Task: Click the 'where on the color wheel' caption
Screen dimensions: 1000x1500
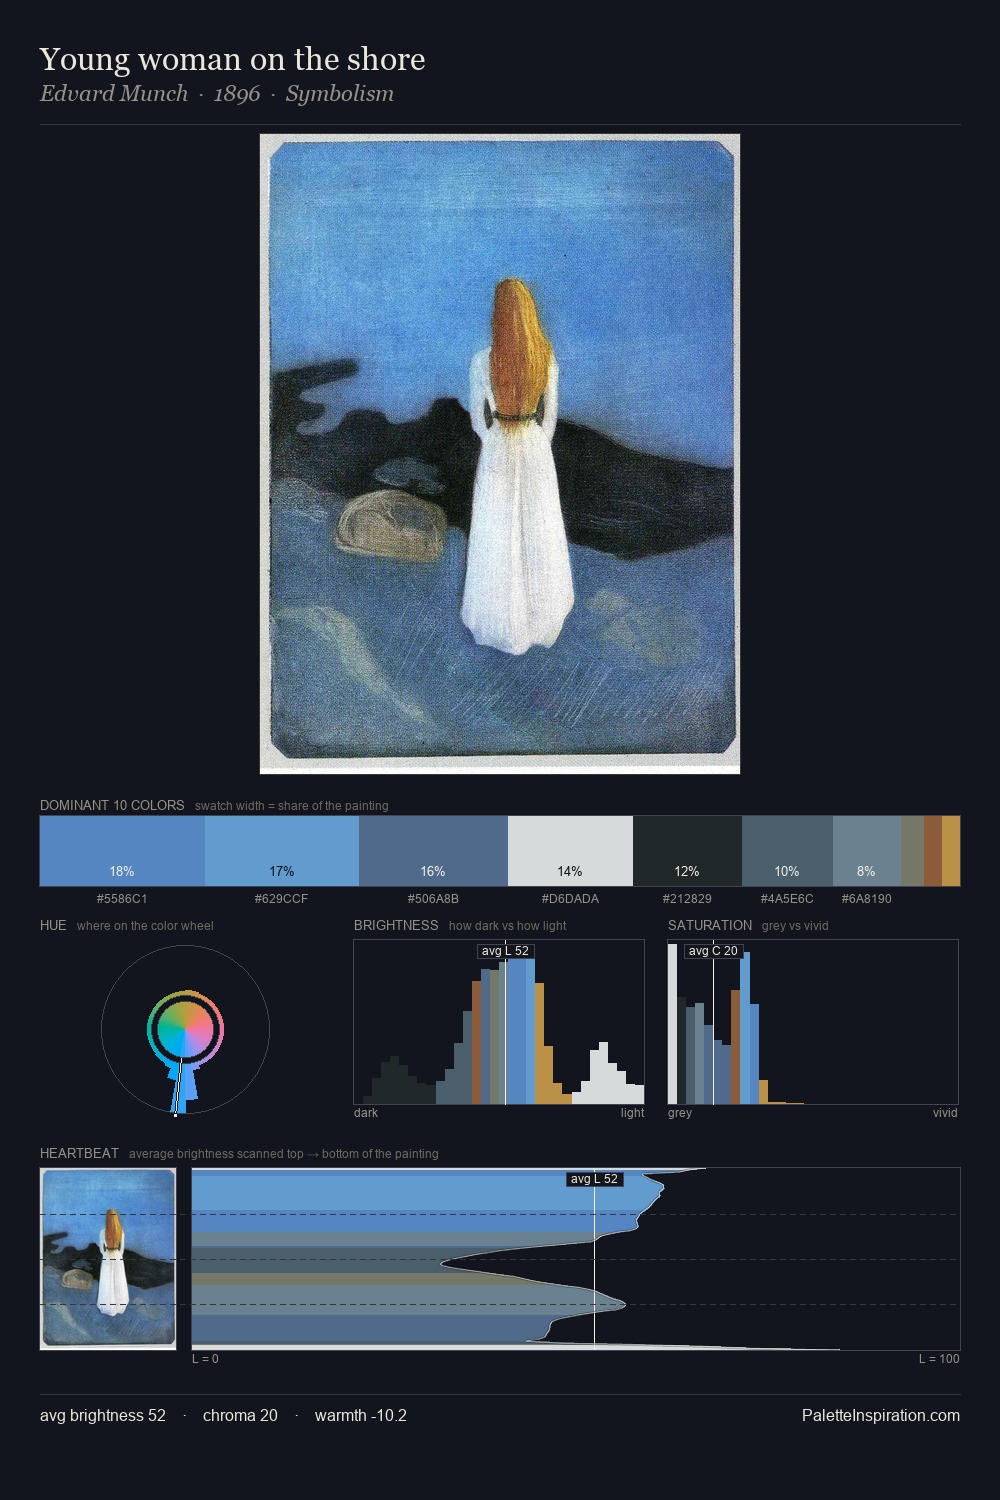Action: click(x=145, y=926)
